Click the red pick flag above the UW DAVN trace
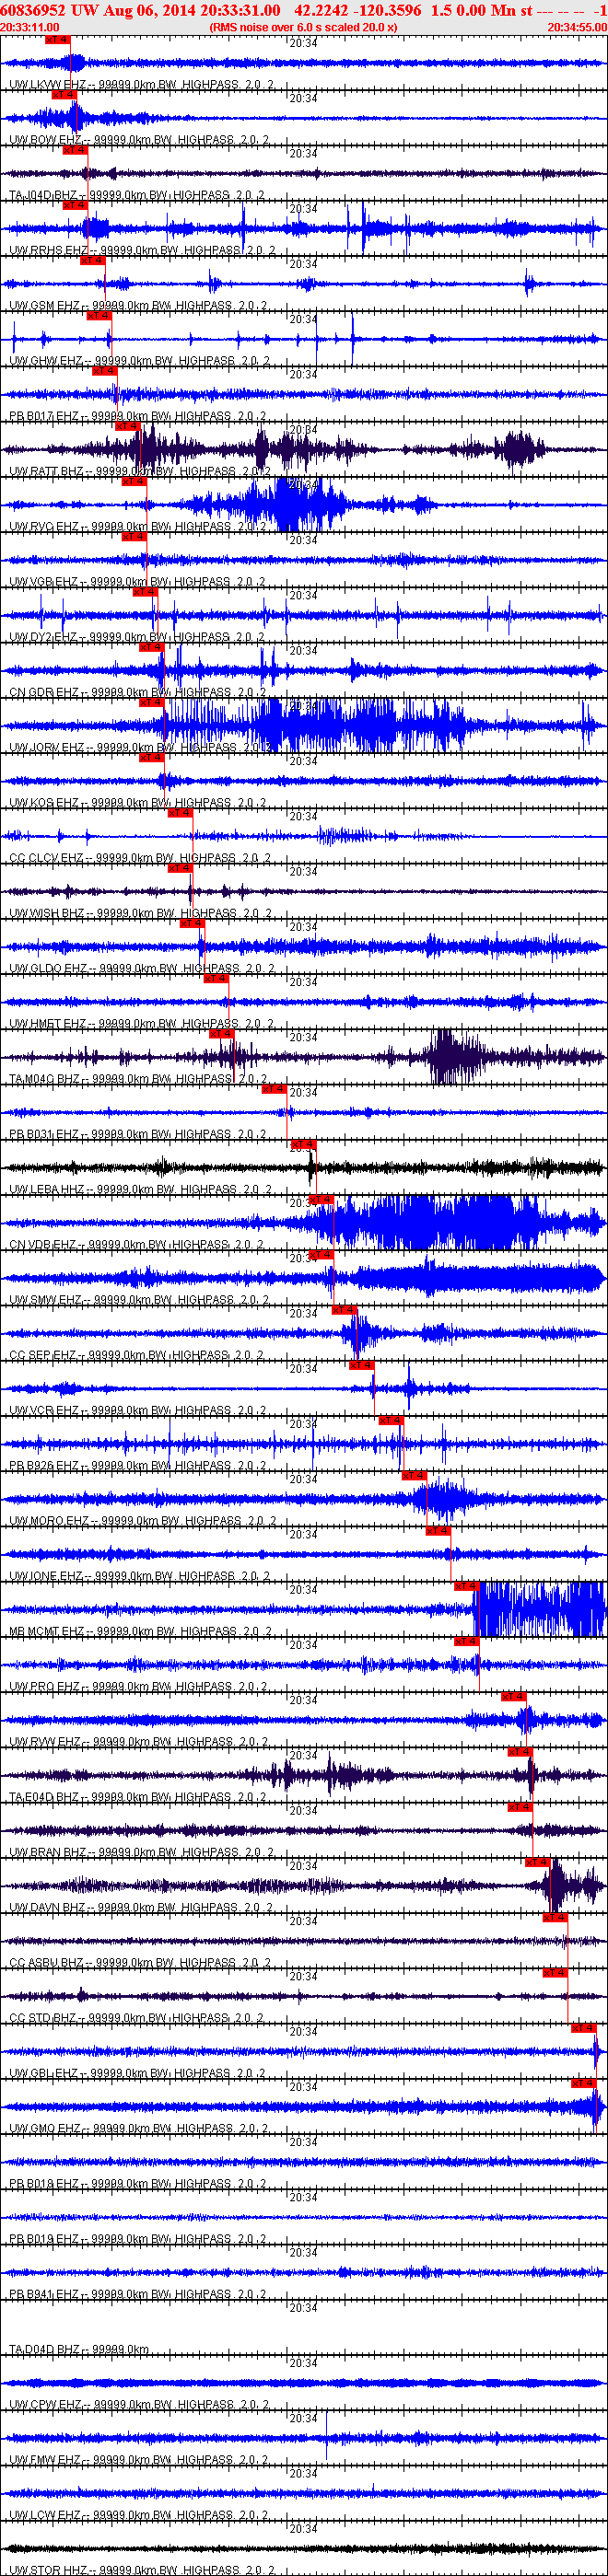The image size is (608, 2576). tap(537, 1862)
